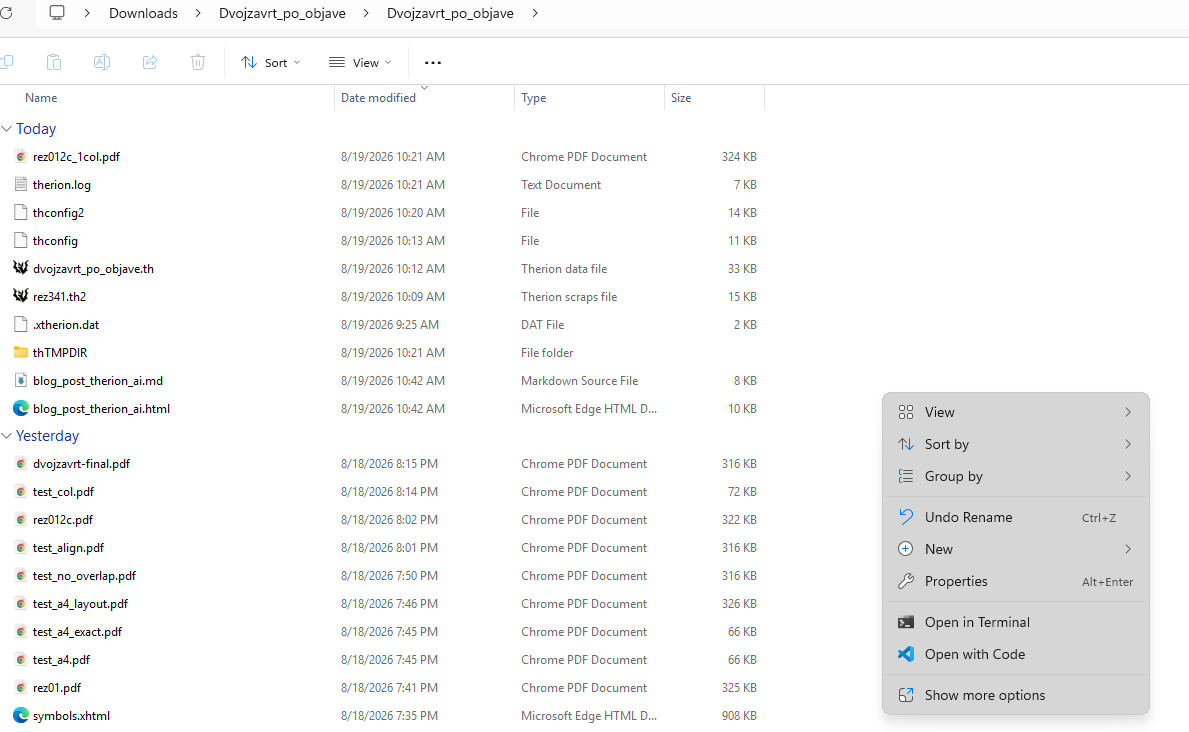Collapse the Today group

7,129
